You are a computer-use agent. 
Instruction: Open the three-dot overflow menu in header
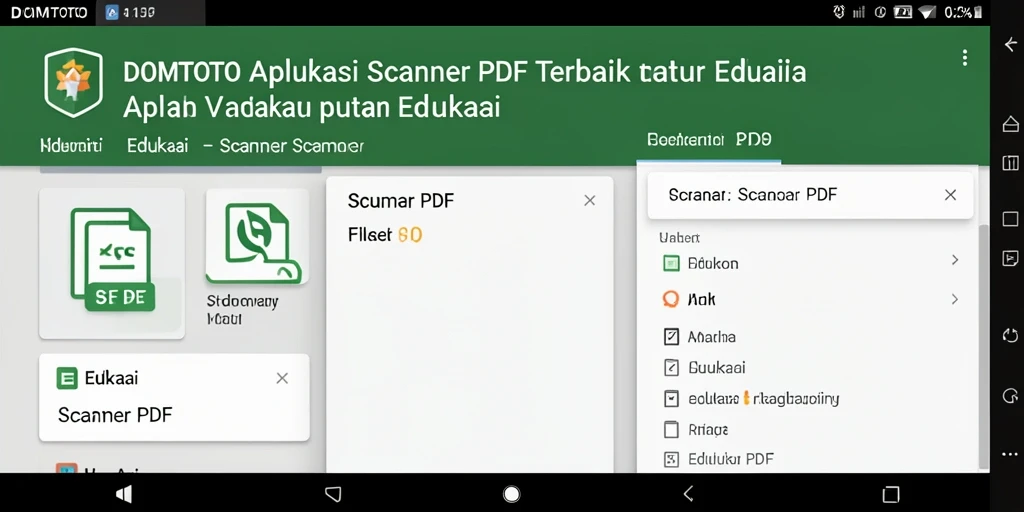965,58
